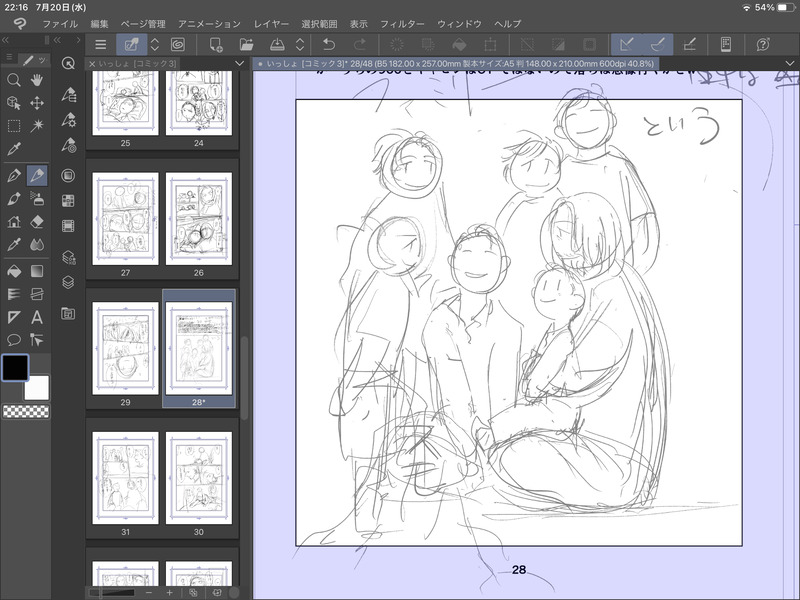Open the Color Wheel palette
This screenshot has width=800, height=600.
(68, 176)
